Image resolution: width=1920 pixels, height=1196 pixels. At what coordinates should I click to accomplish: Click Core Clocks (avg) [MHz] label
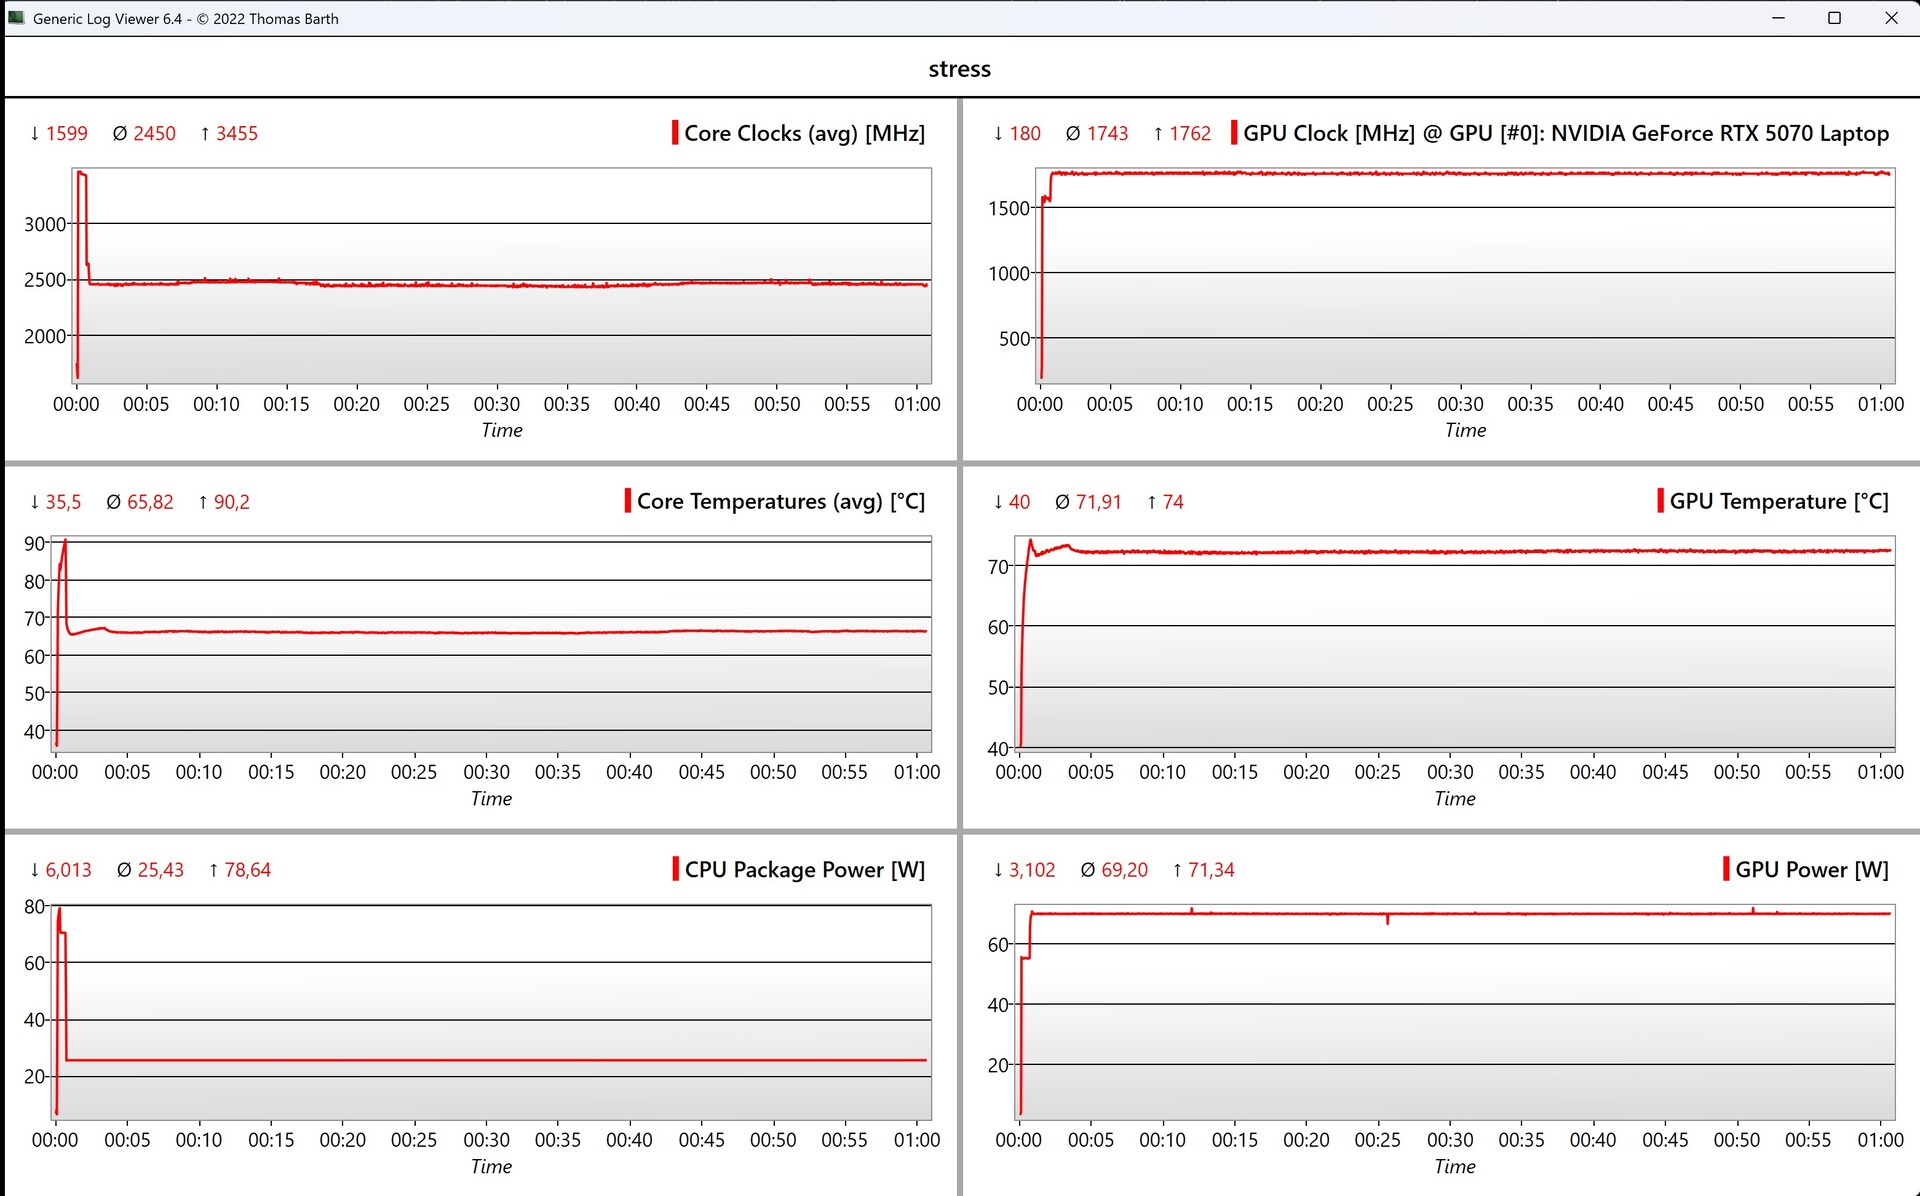coord(804,133)
